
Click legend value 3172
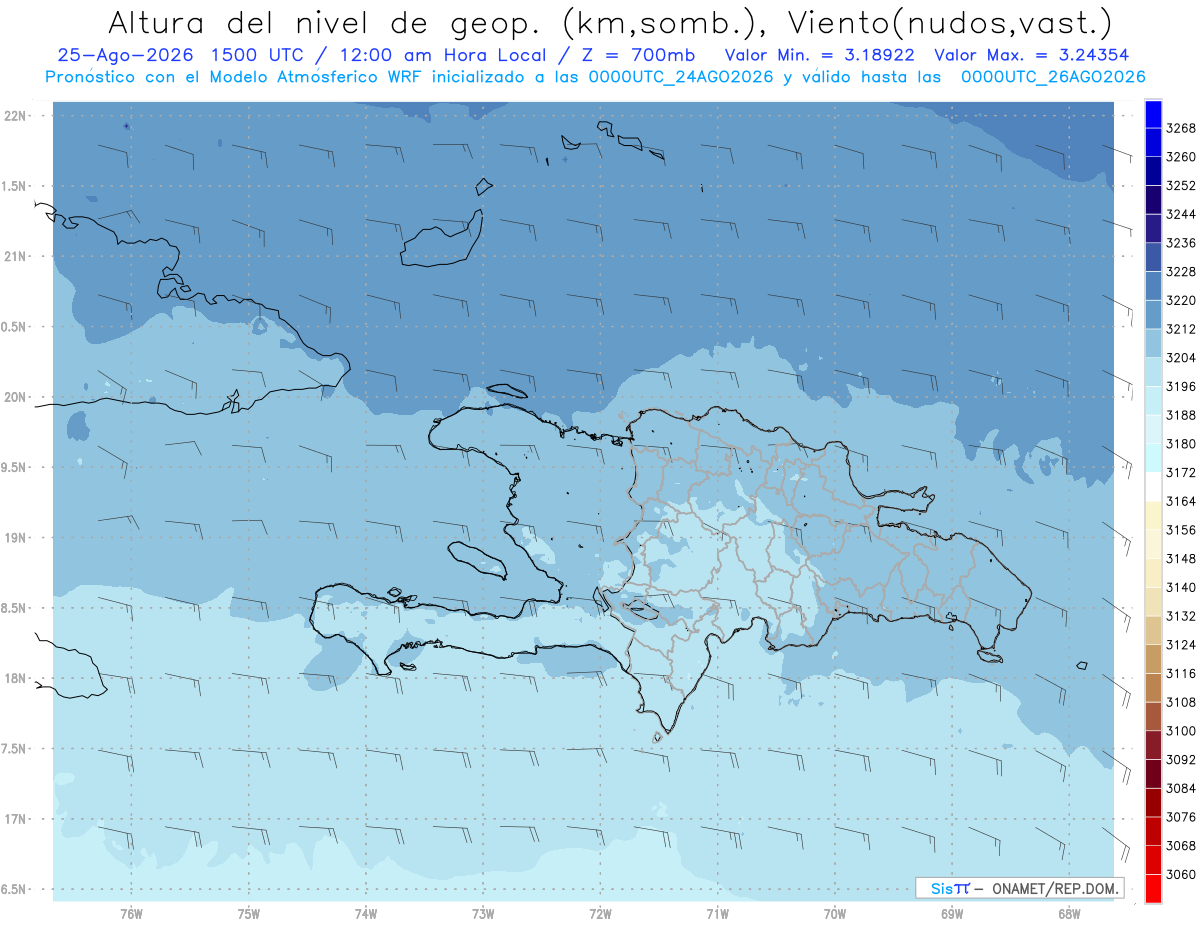(1181, 473)
